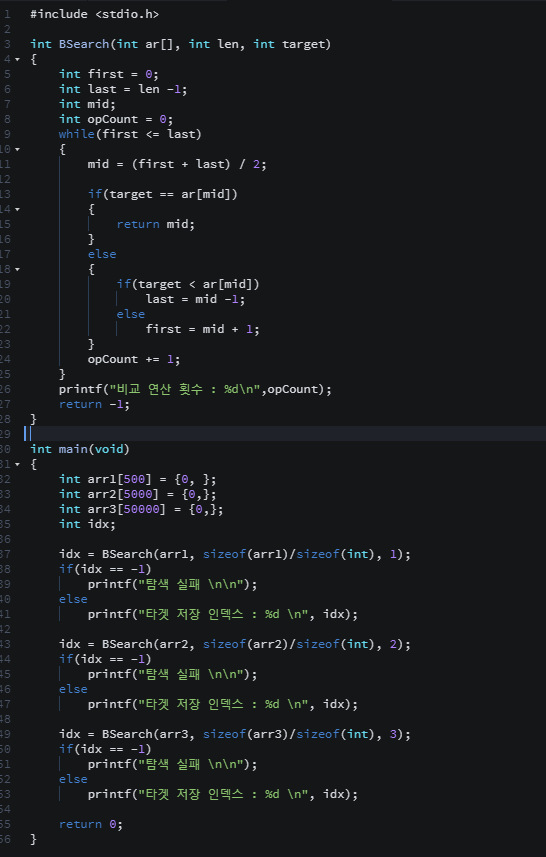The width and height of the screenshot is (546, 857).
Task: Fold the else block after return mid
Action: coord(17,269)
